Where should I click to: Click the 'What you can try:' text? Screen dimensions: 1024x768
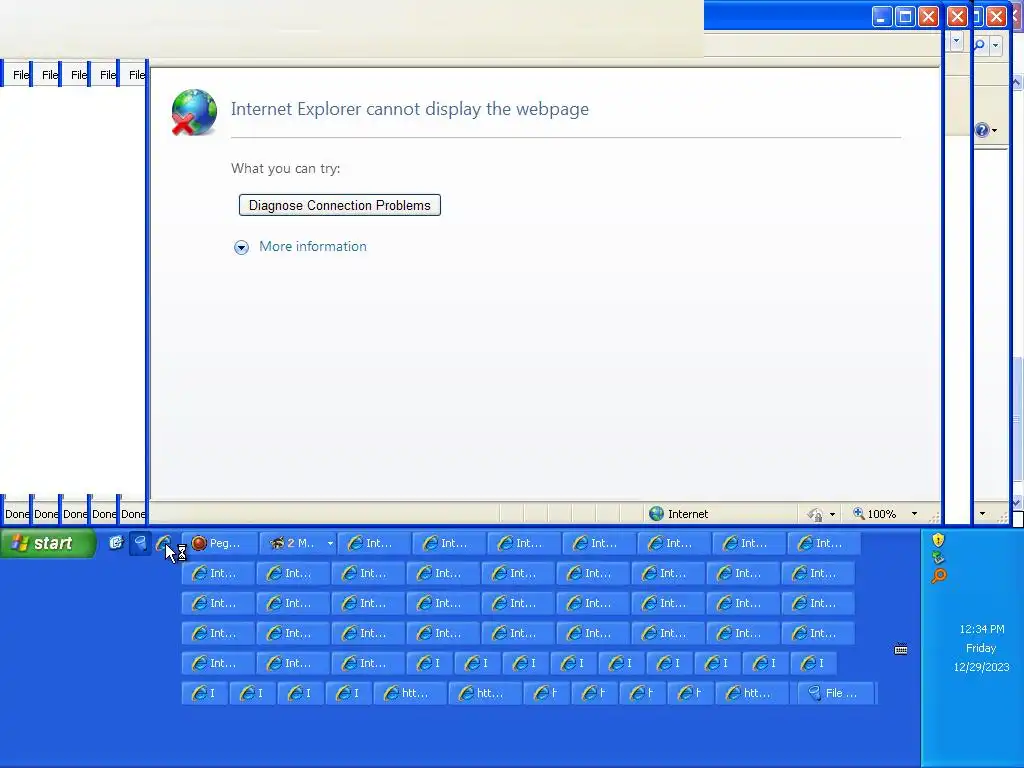(x=285, y=168)
